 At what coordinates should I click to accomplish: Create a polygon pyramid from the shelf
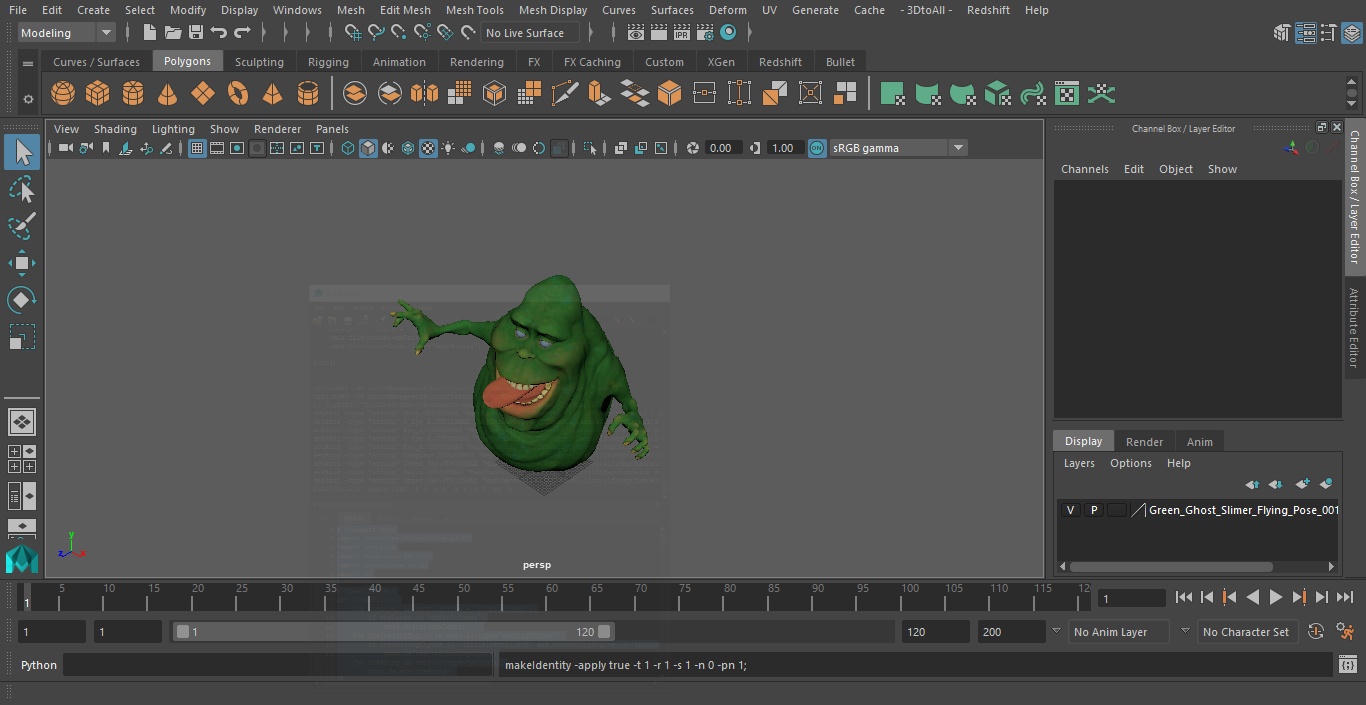pos(272,94)
